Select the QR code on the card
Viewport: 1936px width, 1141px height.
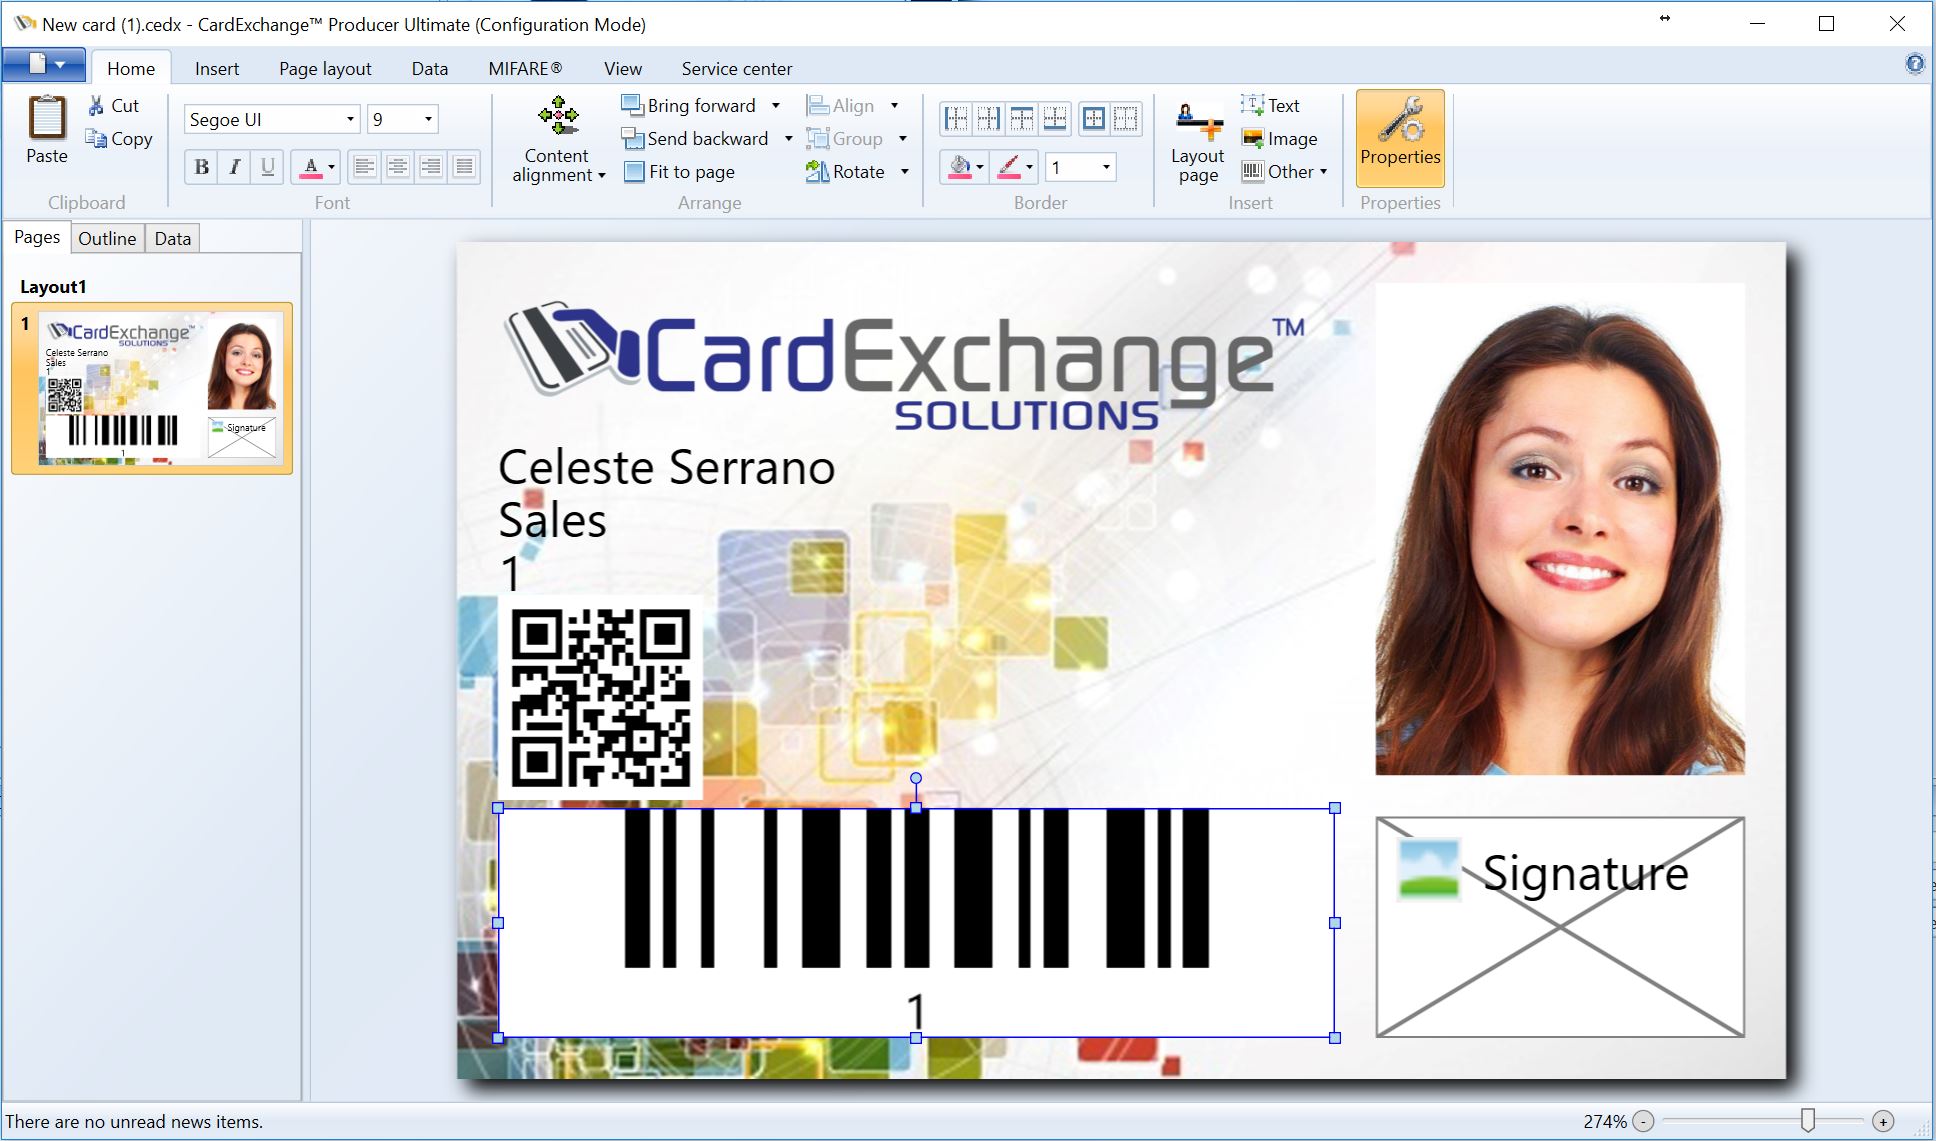[x=600, y=697]
